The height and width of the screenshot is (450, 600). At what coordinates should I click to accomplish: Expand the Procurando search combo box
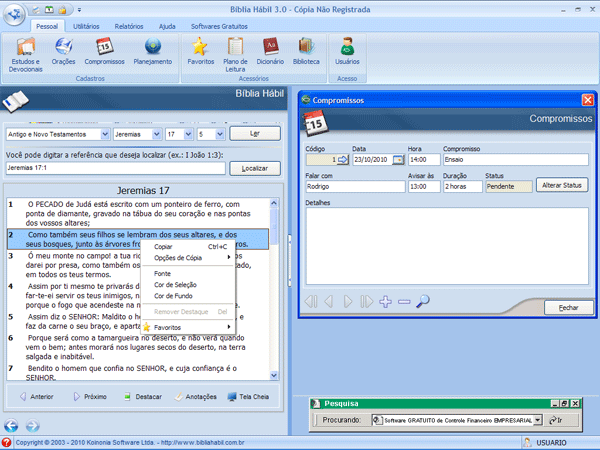coord(537,421)
